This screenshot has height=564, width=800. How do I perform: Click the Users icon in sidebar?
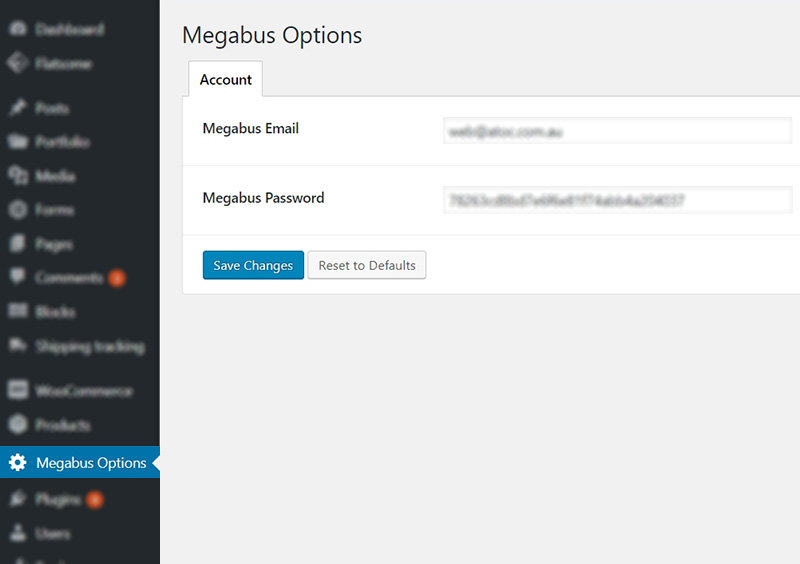click(18, 532)
